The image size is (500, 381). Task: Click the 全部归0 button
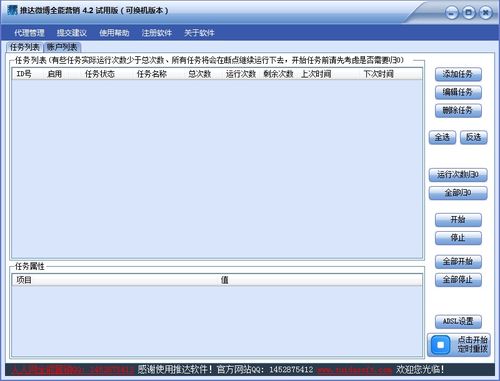click(x=458, y=193)
